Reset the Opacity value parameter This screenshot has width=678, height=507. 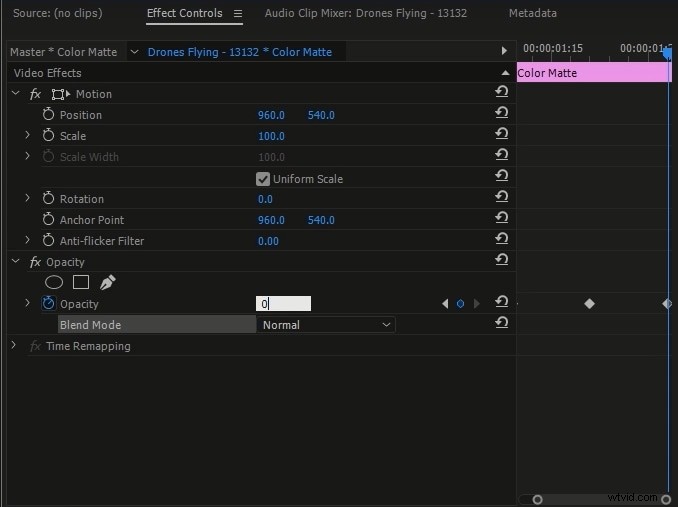pos(502,302)
